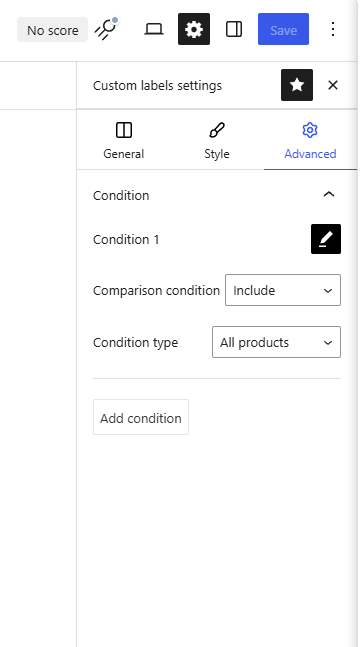Viewport: 360px width, 647px height.
Task: Click the Condition 1 edit pencil icon
Action: pyautogui.click(x=326, y=239)
